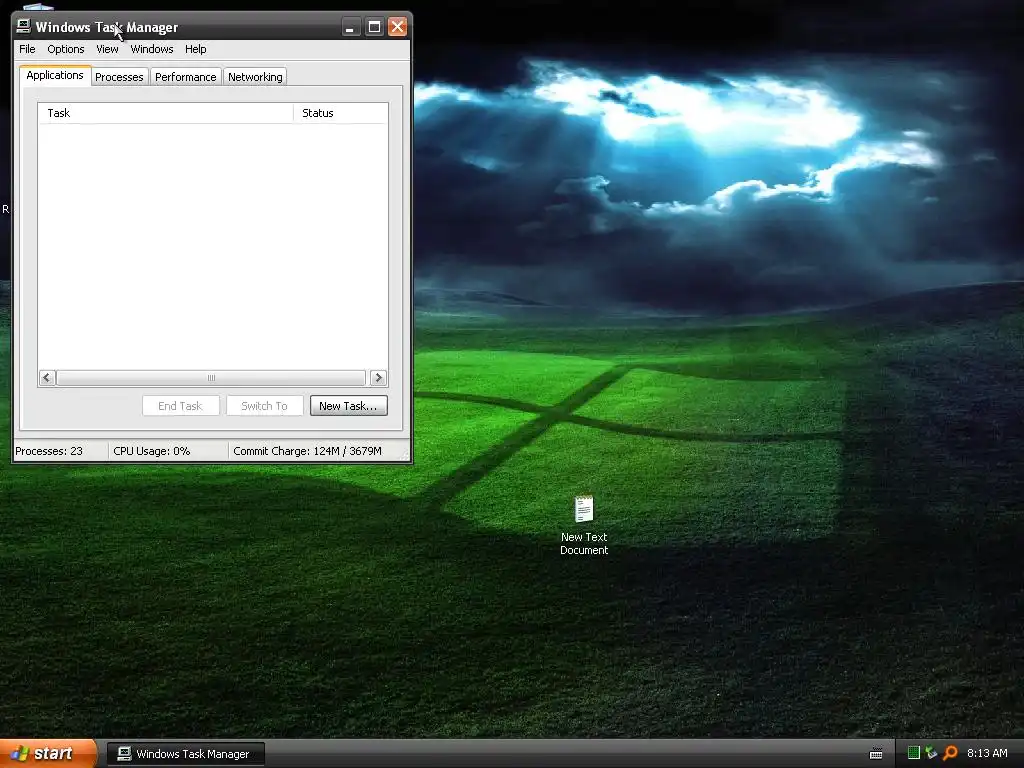Open the Options menu
Screen dimensions: 1024x768
coord(65,49)
